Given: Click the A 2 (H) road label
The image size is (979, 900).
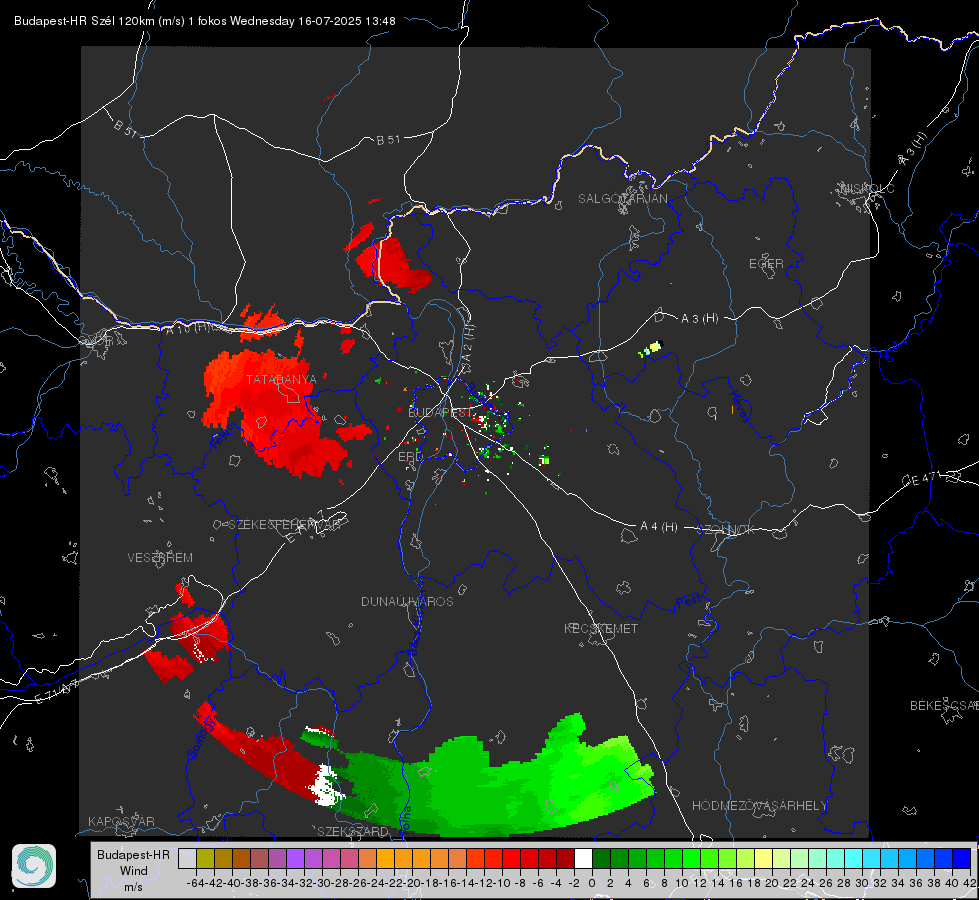Looking at the screenshot, I should point(469,344).
